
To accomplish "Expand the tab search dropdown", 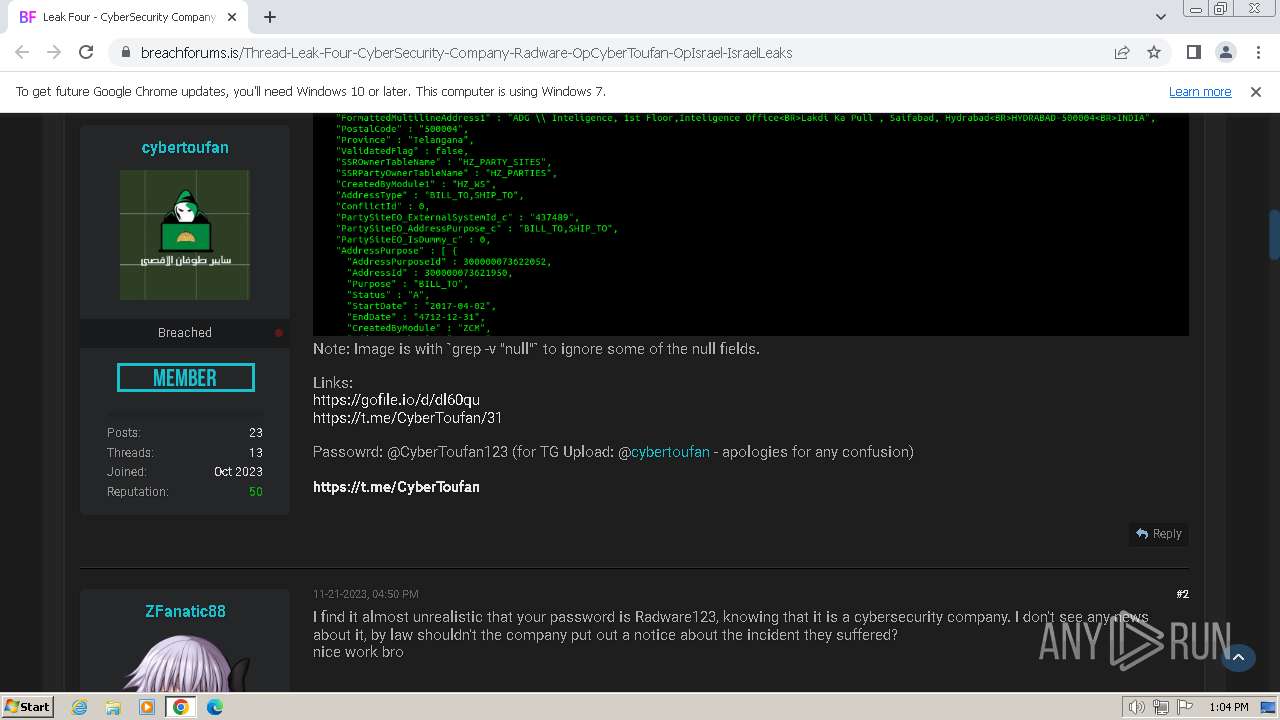I will click(x=1161, y=17).
